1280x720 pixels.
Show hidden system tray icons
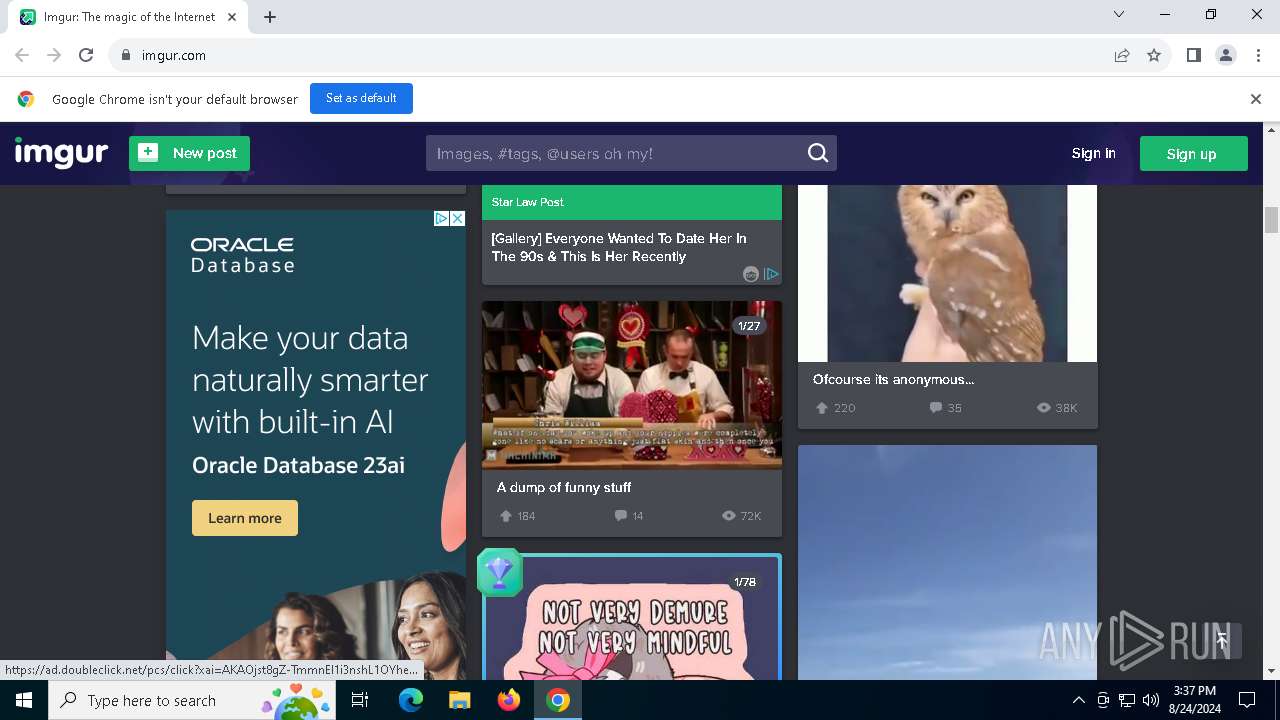1078,700
